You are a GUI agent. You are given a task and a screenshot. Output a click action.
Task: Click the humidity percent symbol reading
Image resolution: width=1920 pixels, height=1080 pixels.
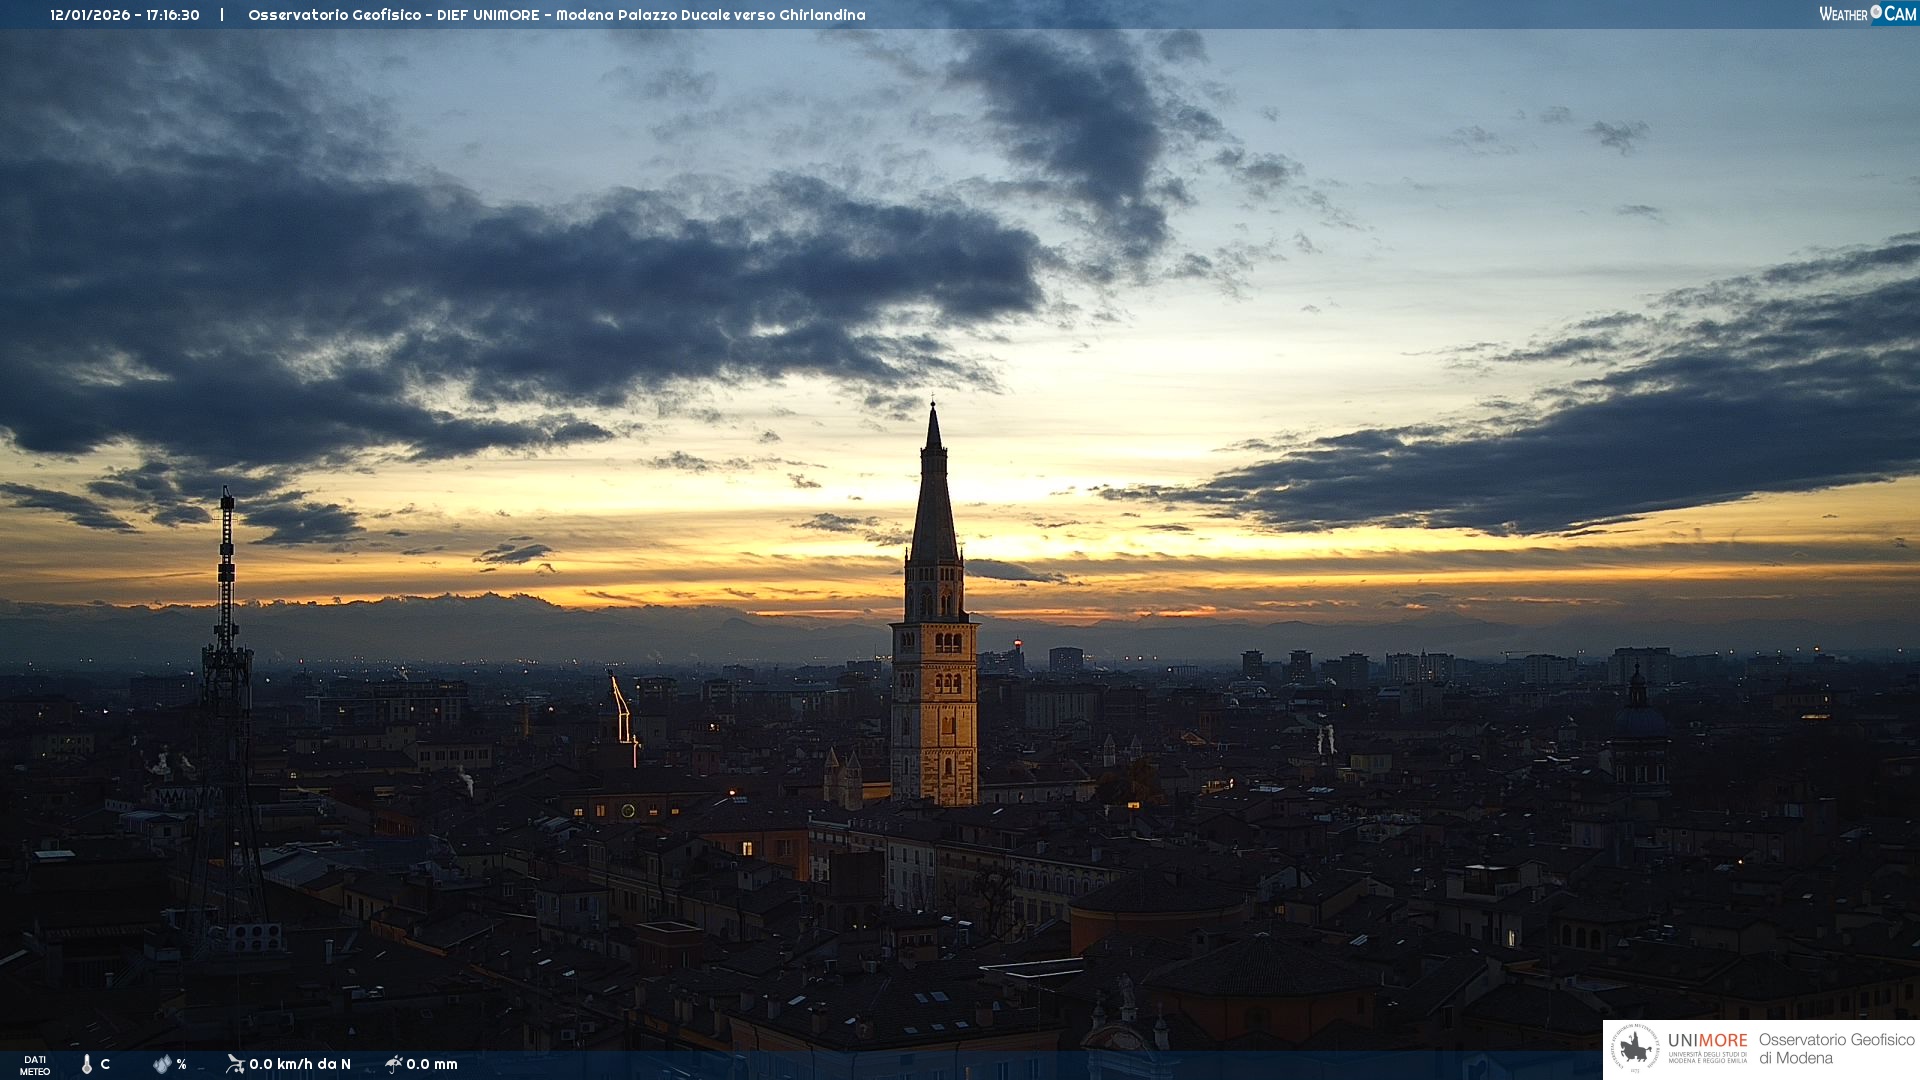point(182,1064)
